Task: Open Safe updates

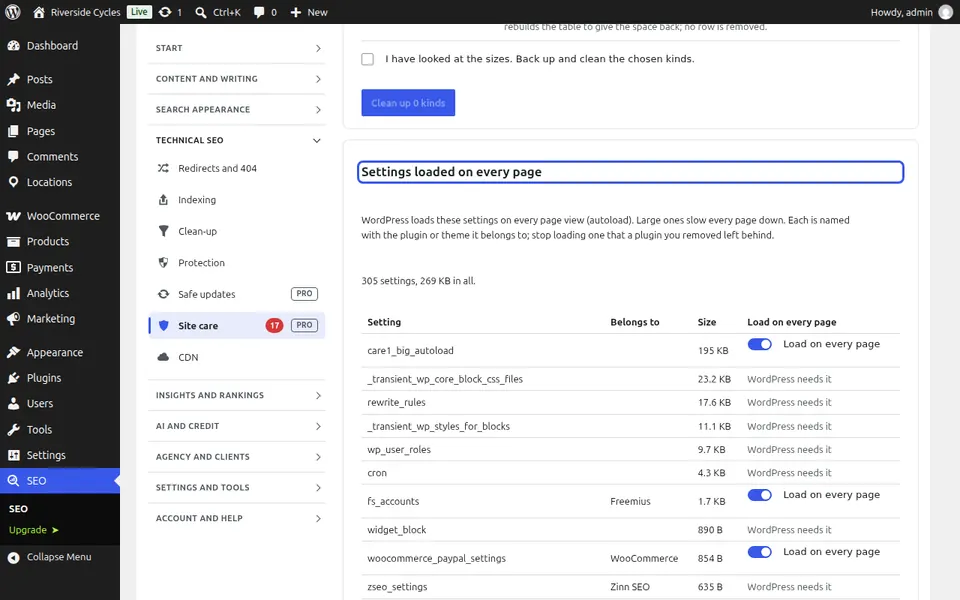Action: (237, 294)
